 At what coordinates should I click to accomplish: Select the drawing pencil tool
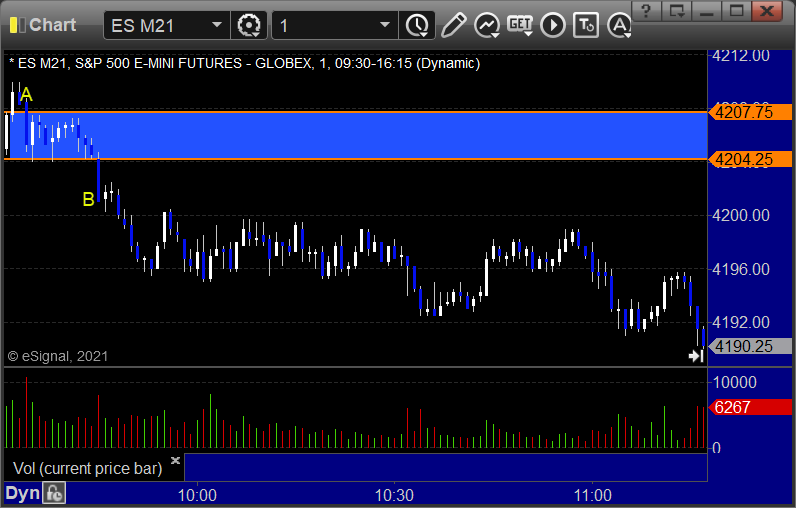tap(453, 25)
